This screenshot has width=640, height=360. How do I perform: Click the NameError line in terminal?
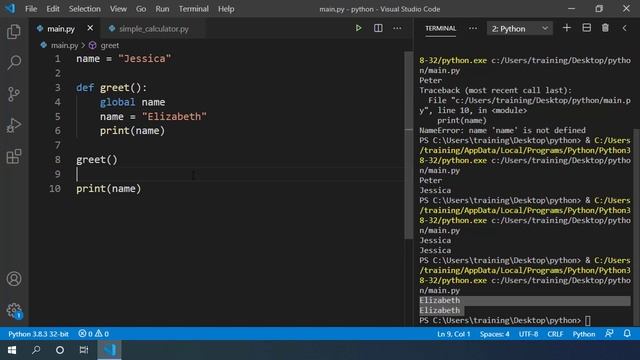502,130
